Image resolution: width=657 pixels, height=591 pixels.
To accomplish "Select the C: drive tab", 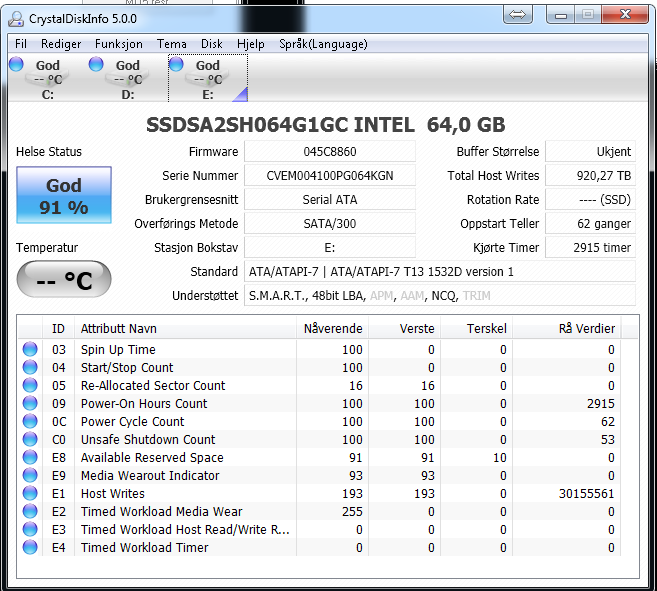I will [x=48, y=79].
